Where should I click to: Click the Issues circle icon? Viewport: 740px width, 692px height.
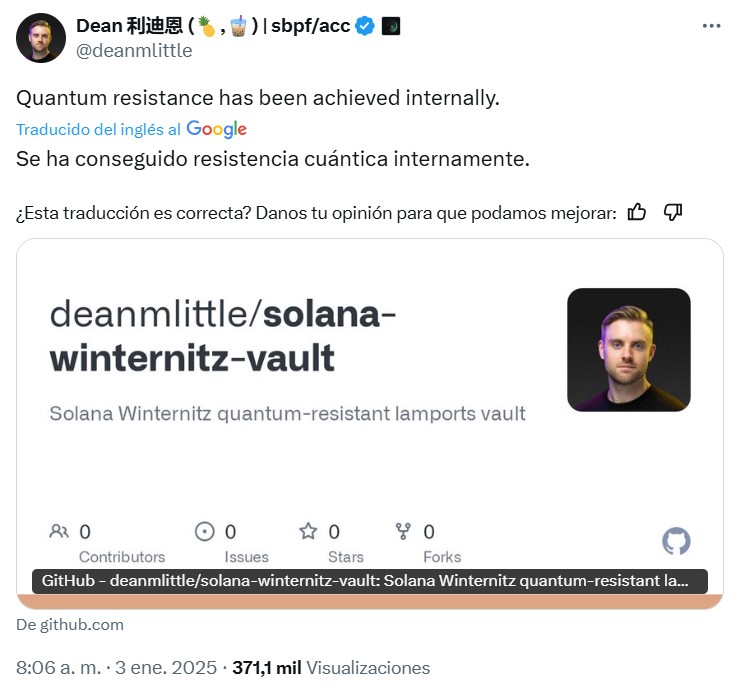[205, 531]
